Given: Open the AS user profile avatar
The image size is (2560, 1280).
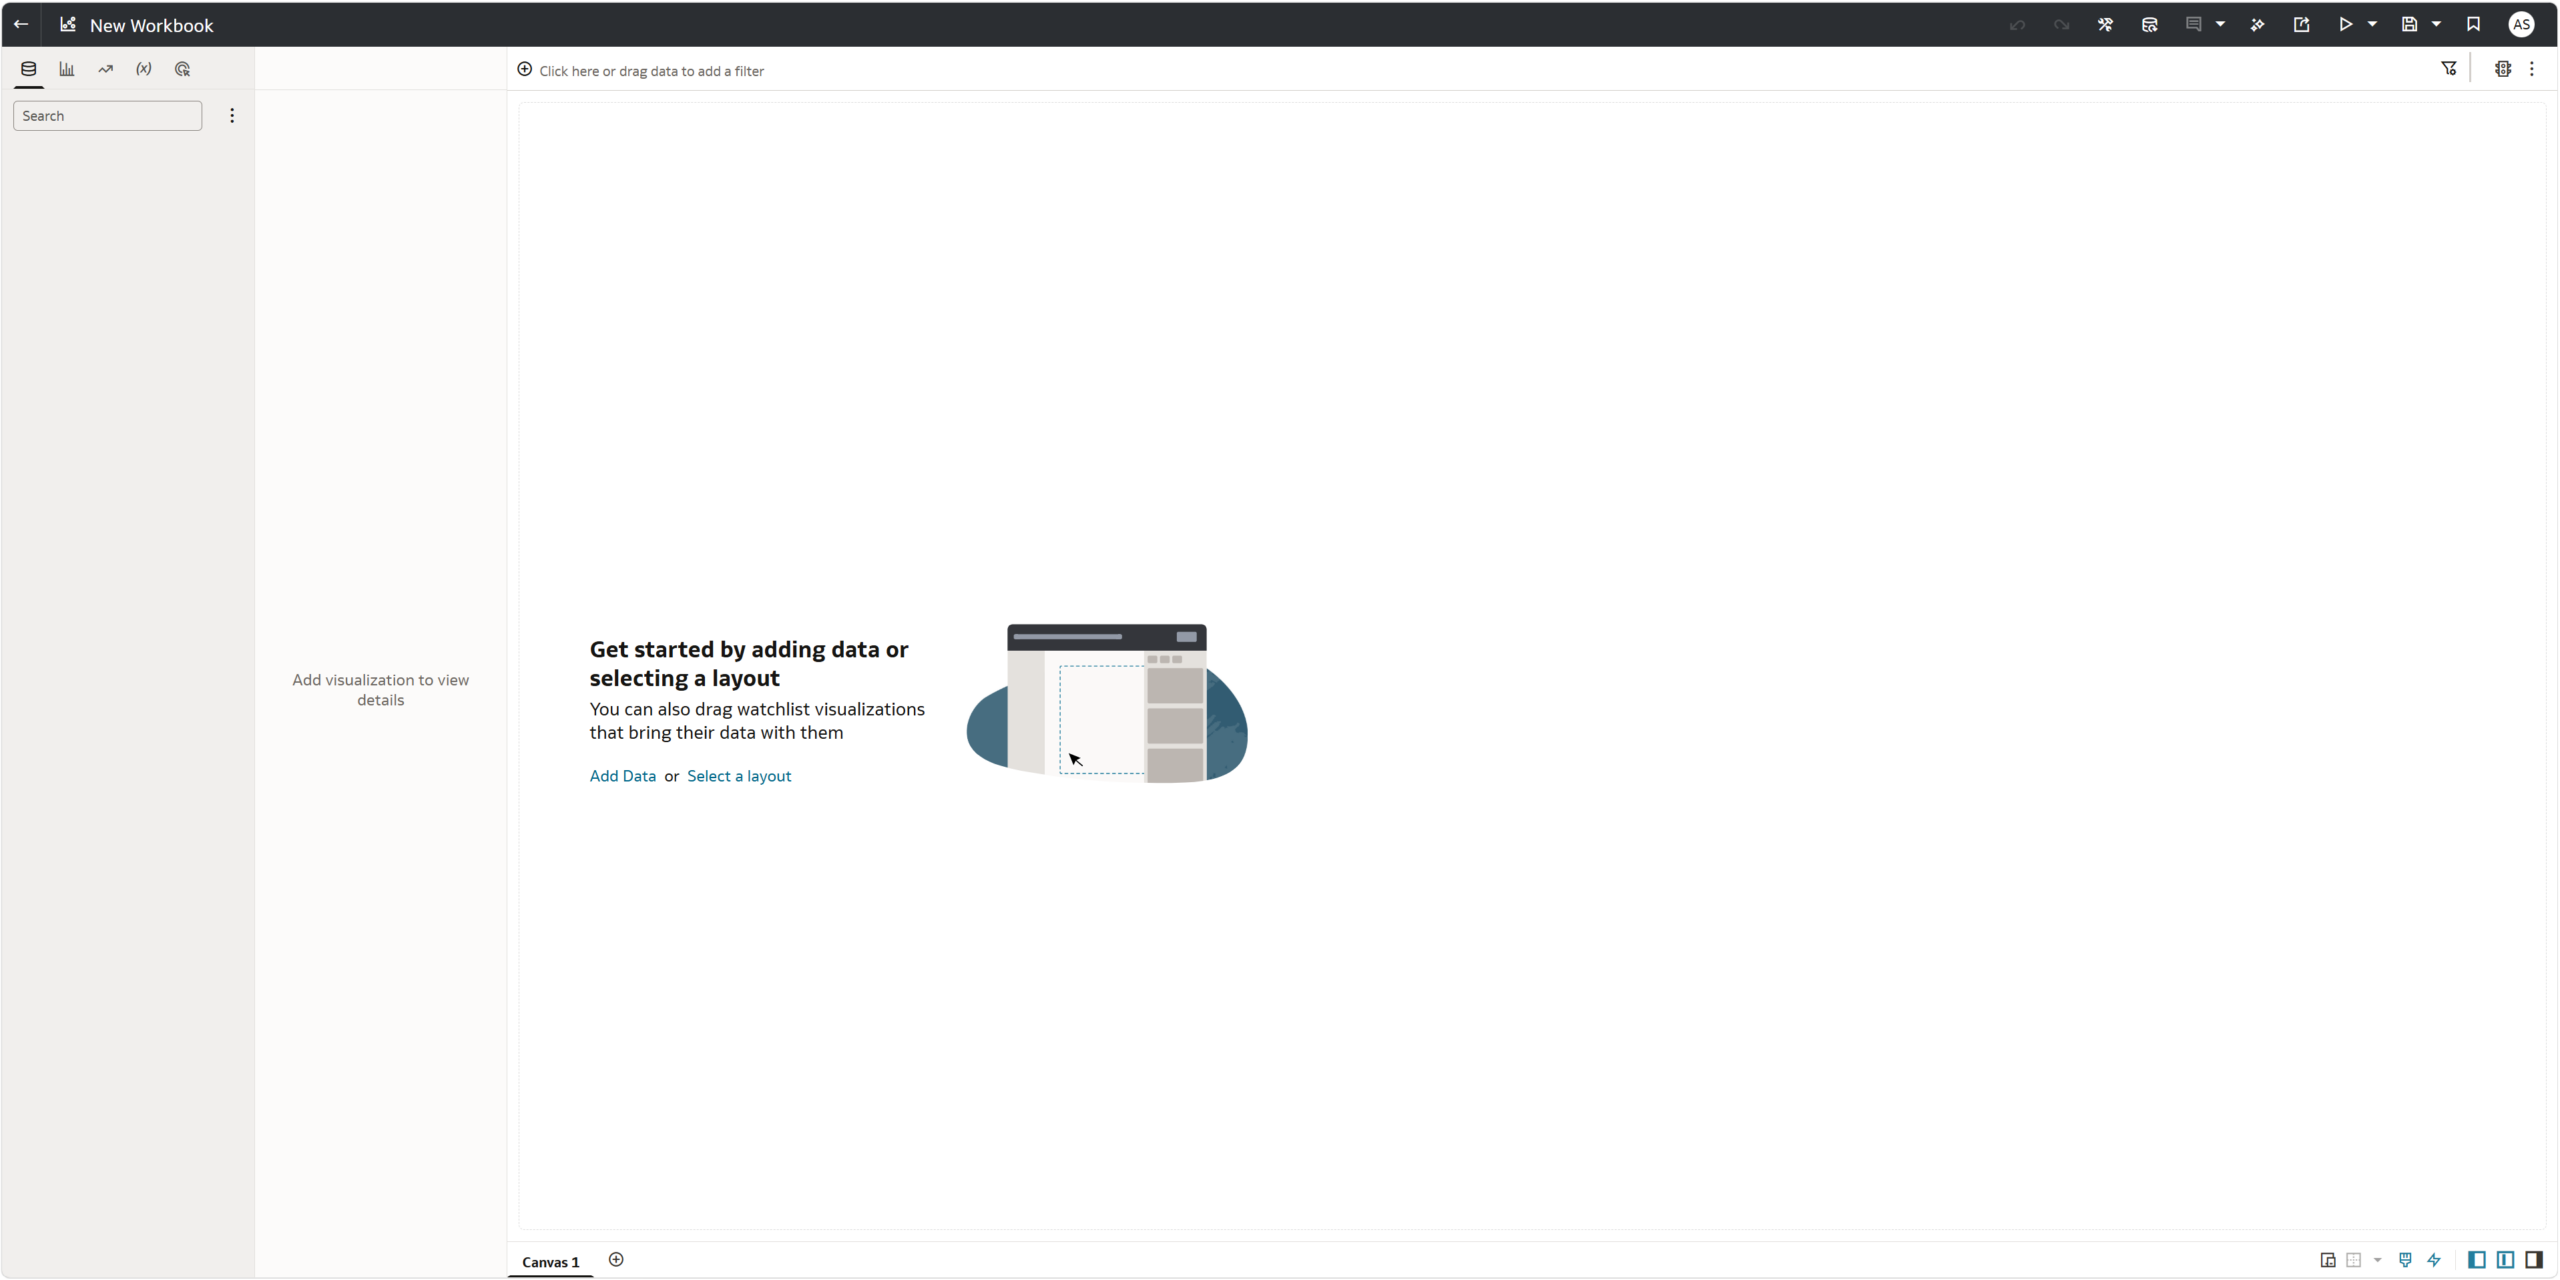Looking at the screenshot, I should (x=2522, y=24).
